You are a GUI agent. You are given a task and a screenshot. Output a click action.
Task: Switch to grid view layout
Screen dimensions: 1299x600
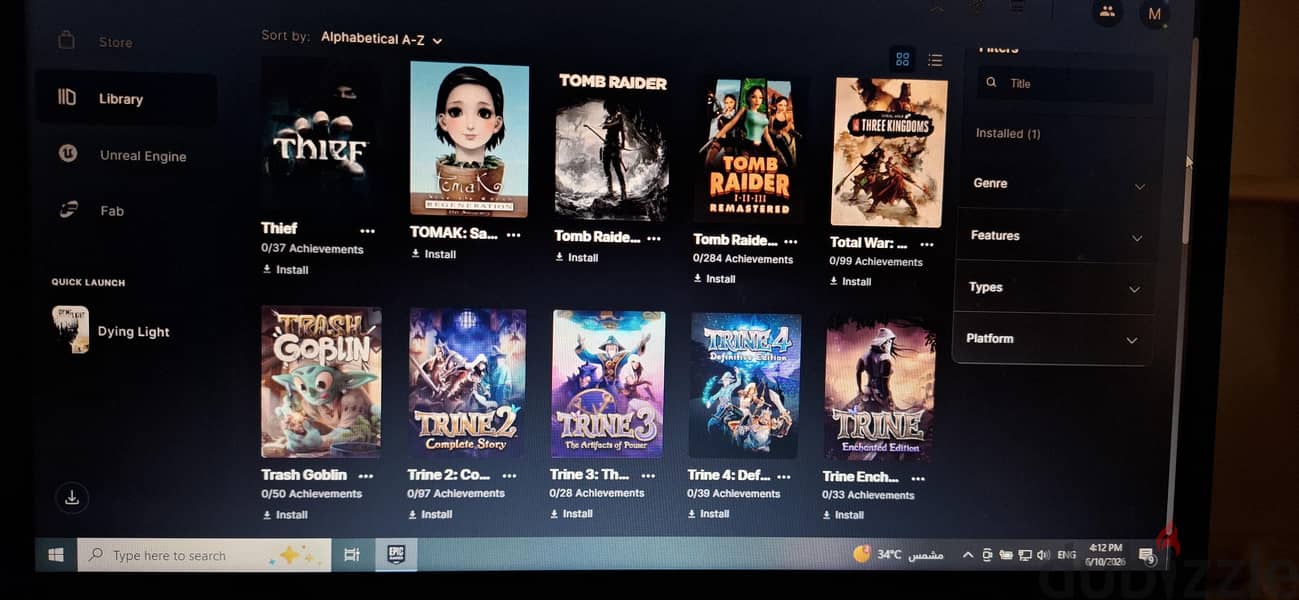click(x=902, y=59)
